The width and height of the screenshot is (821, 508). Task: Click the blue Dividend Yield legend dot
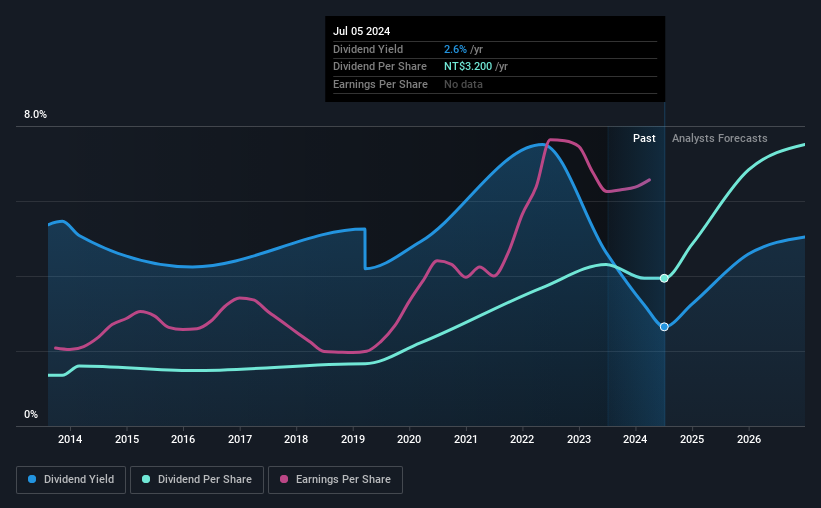click(x=32, y=479)
